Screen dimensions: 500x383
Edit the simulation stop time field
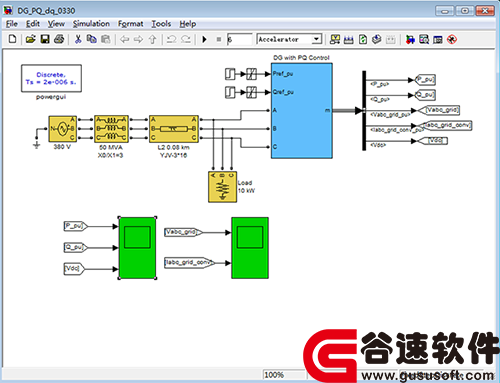pos(239,39)
